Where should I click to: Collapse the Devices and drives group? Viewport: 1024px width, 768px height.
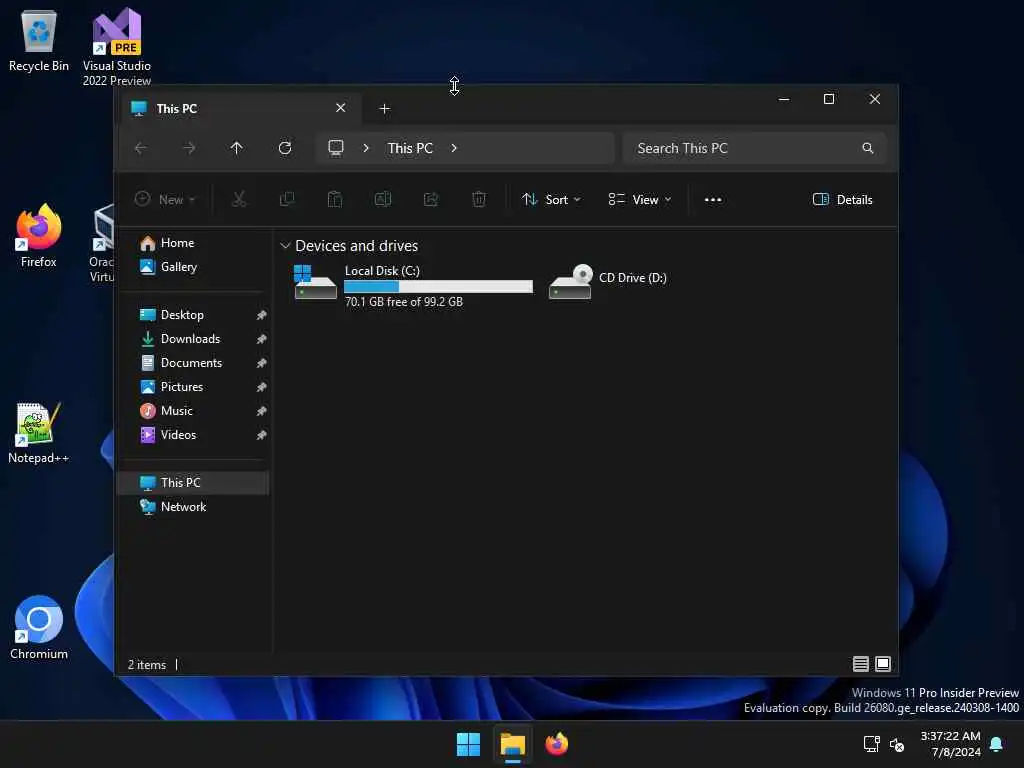(x=285, y=246)
